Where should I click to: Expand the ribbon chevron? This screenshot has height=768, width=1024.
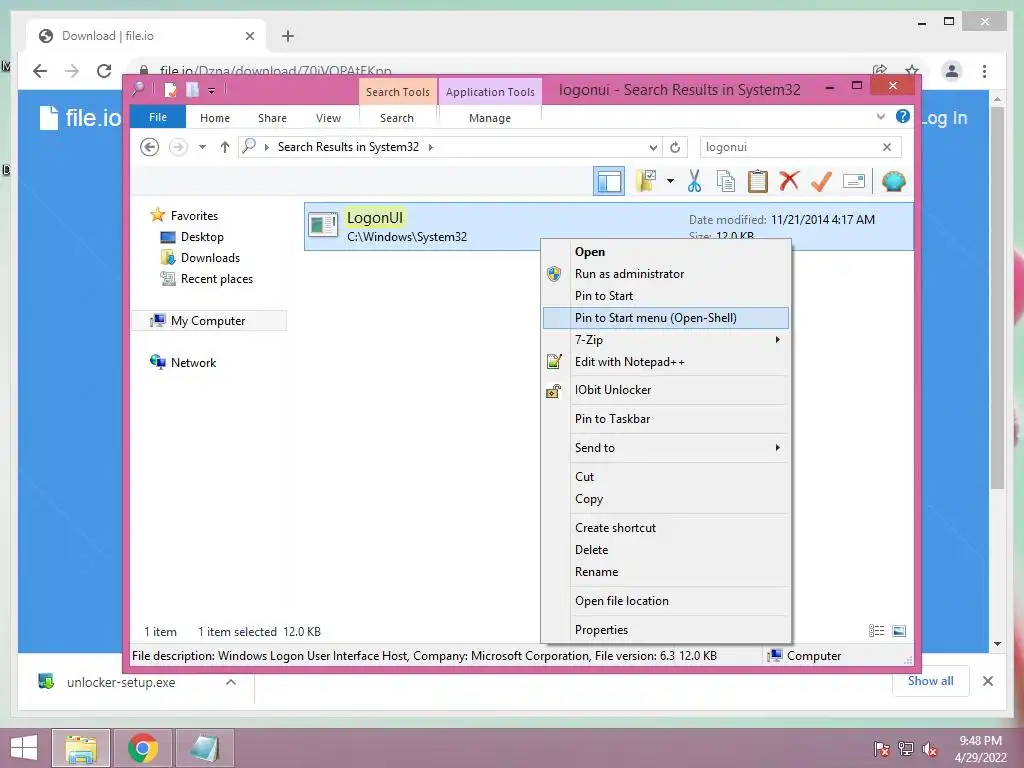880,117
